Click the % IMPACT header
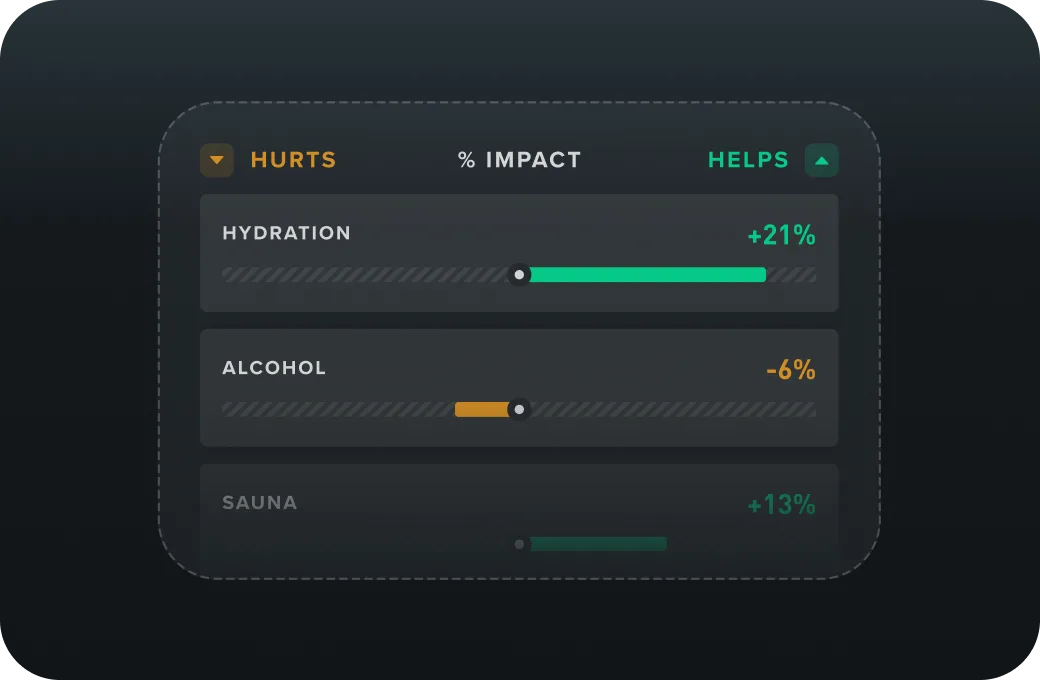Viewport: 1040px width, 680px height. 519,160
